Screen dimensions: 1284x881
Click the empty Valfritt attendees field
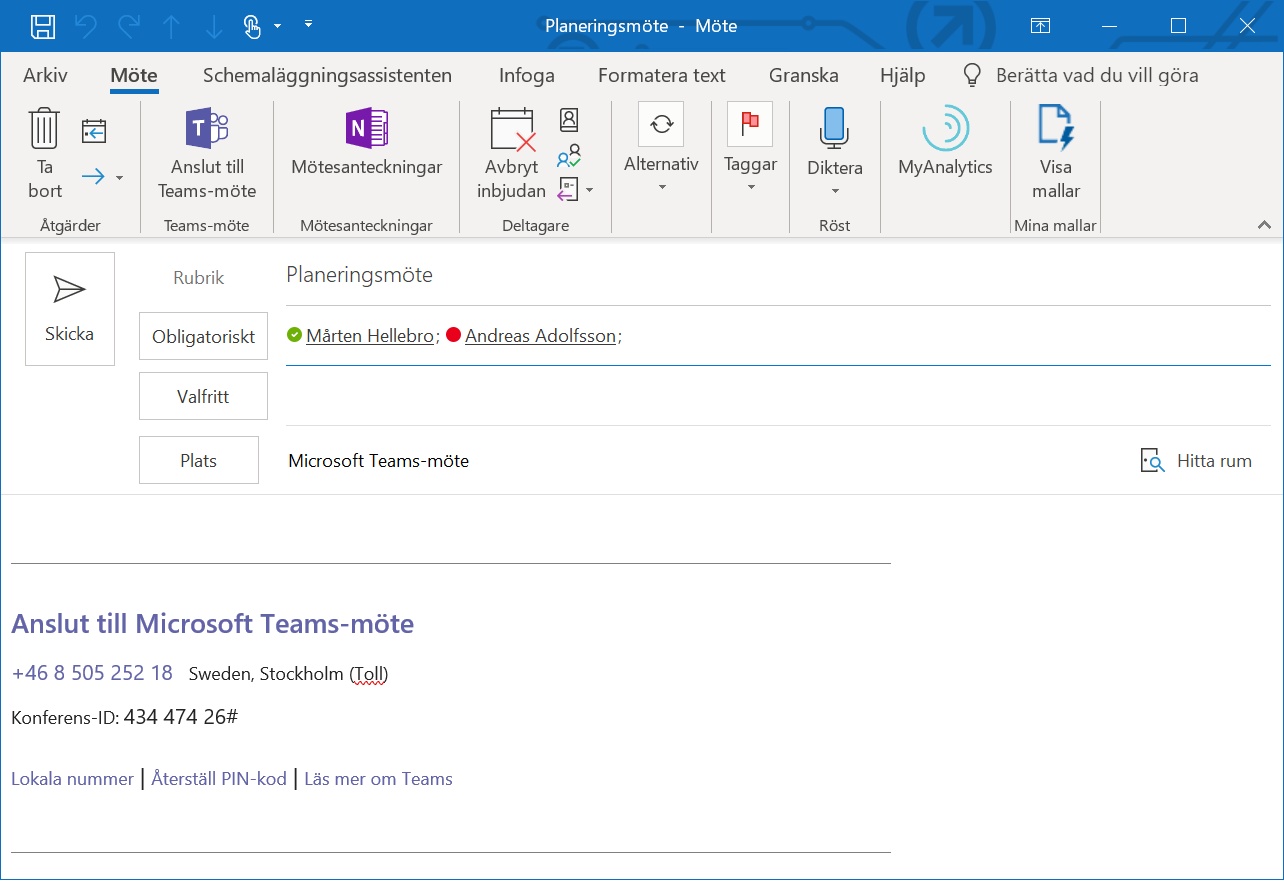[778, 396]
